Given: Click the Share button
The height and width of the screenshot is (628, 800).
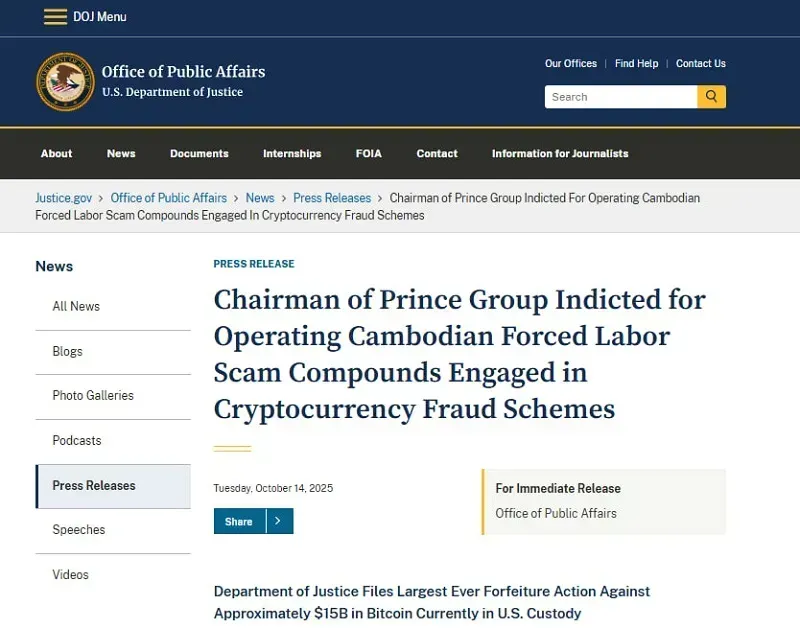Looking at the screenshot, I should click(239, 521).
